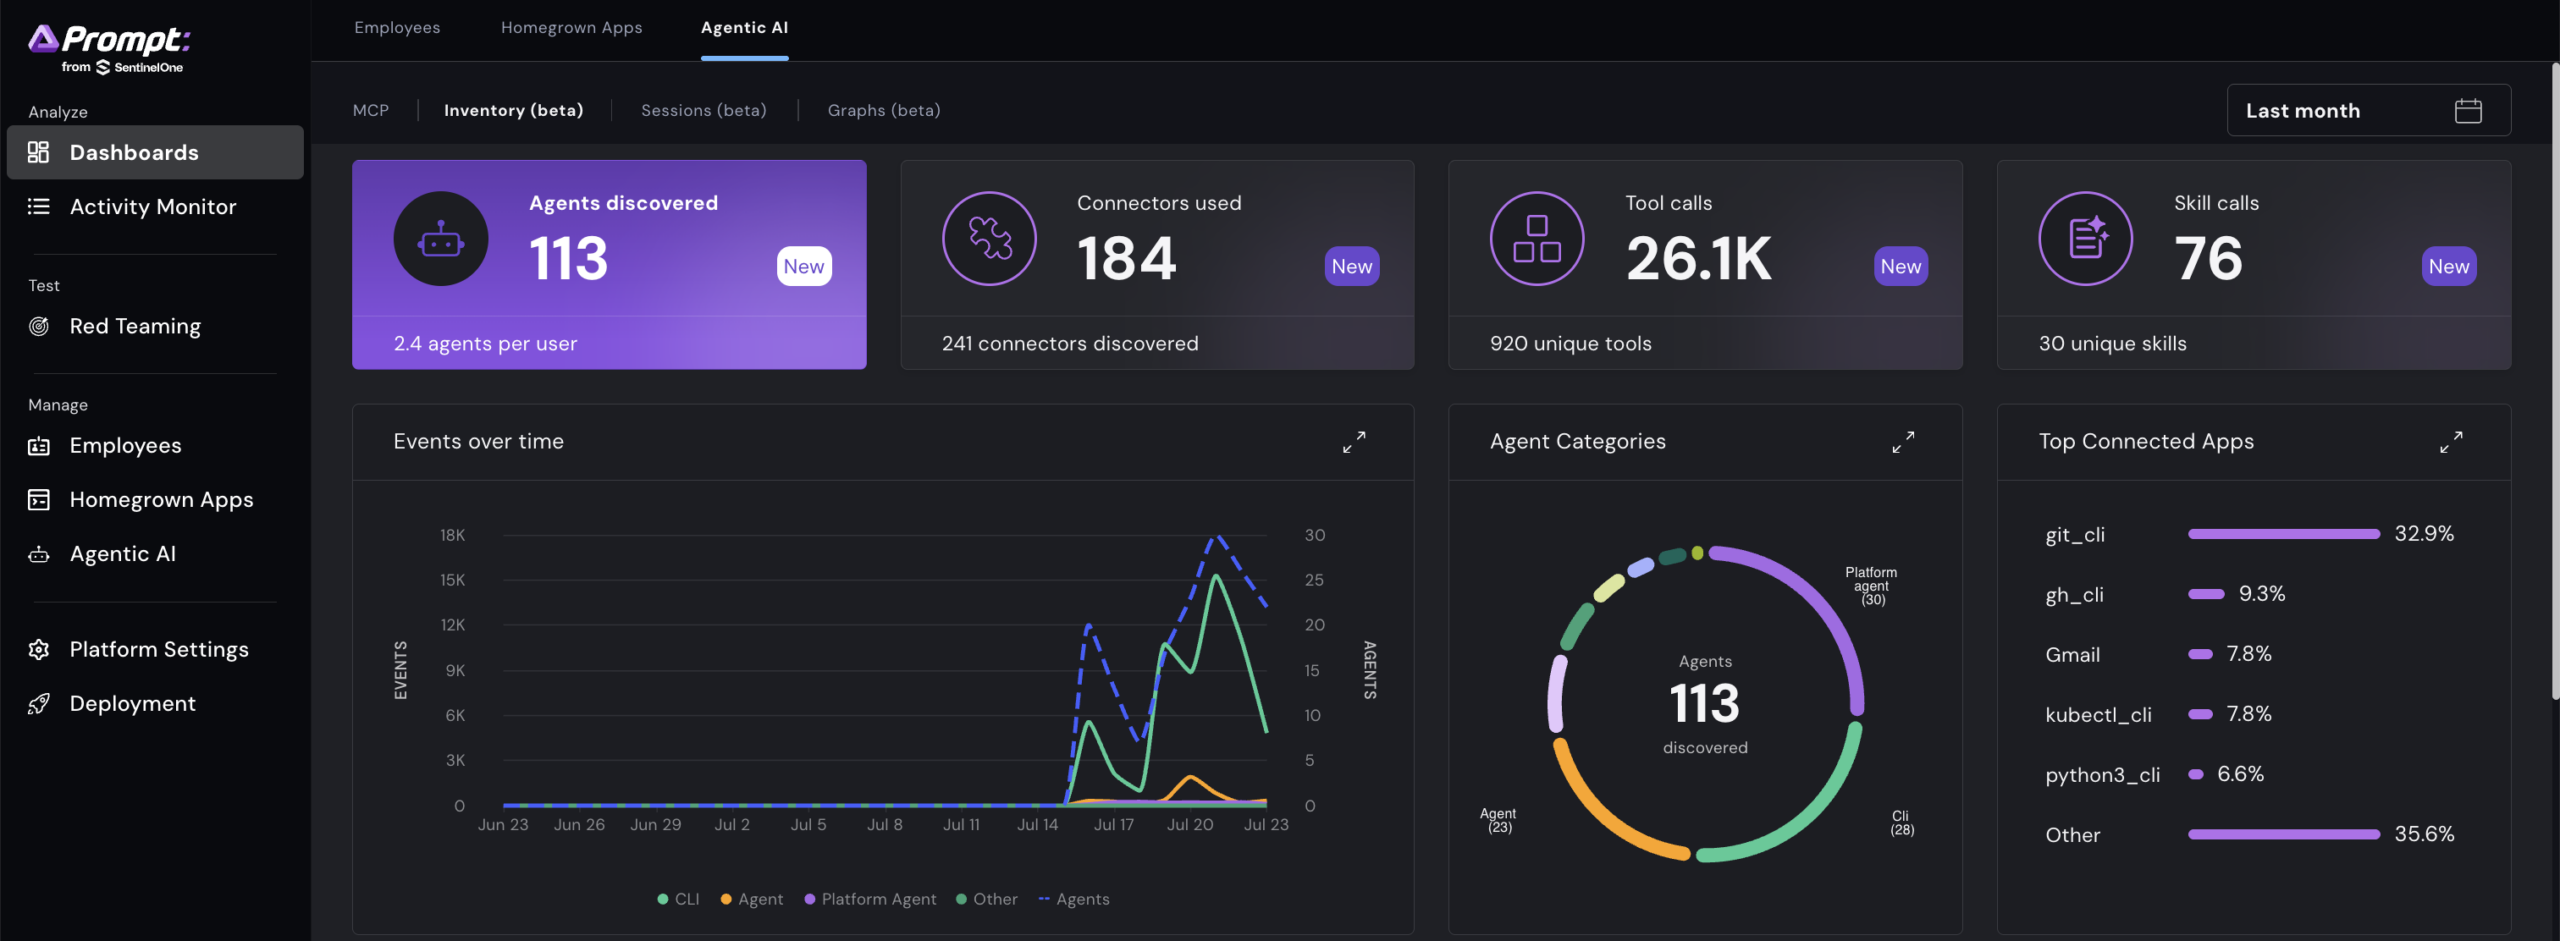Open calendar icon in date selector
This screenshot has height=941, width=2560.
[x=2468, y=111]
